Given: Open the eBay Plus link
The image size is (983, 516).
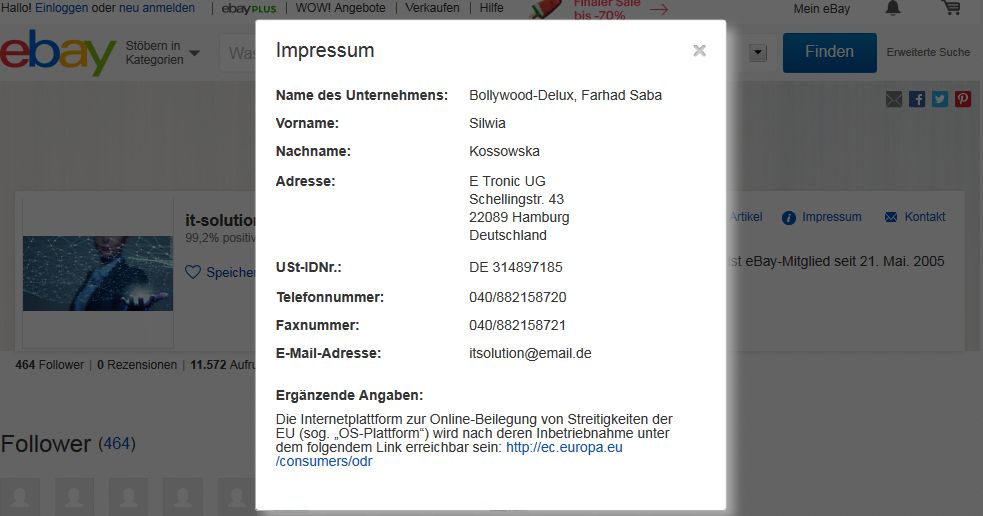Looking at the screenshot, I should tap(249, 9).
